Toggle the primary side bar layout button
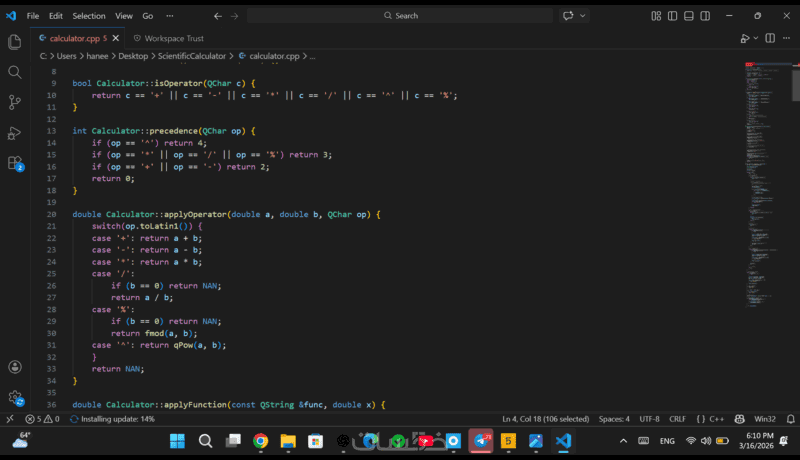This screenshot has width=800, height=460. [672, 16]
